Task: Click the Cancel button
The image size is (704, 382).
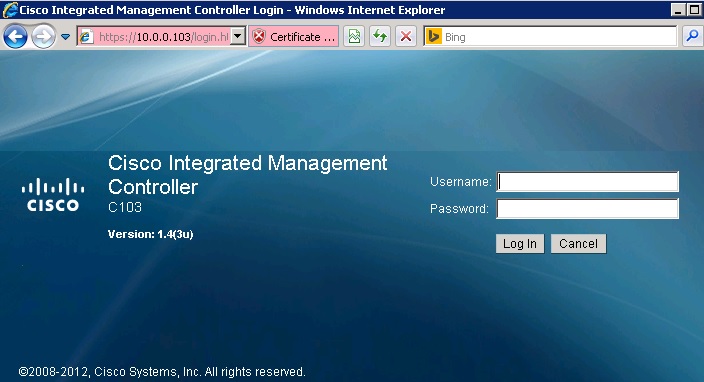Action: [578, 244]
